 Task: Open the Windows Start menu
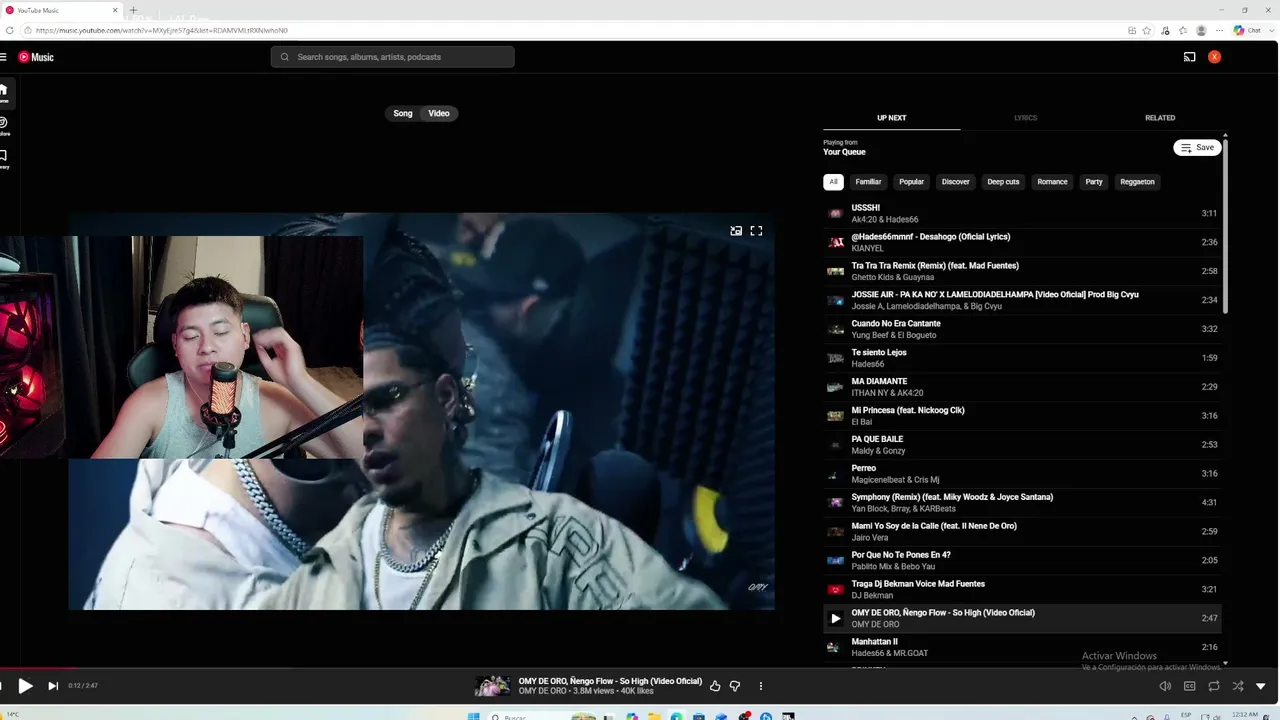pyautogui.click(x=474, y=716)
